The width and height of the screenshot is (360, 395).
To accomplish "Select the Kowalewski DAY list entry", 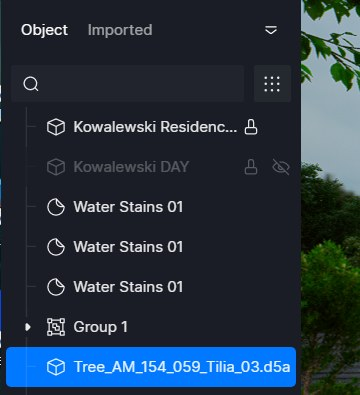I will point(151,167).
